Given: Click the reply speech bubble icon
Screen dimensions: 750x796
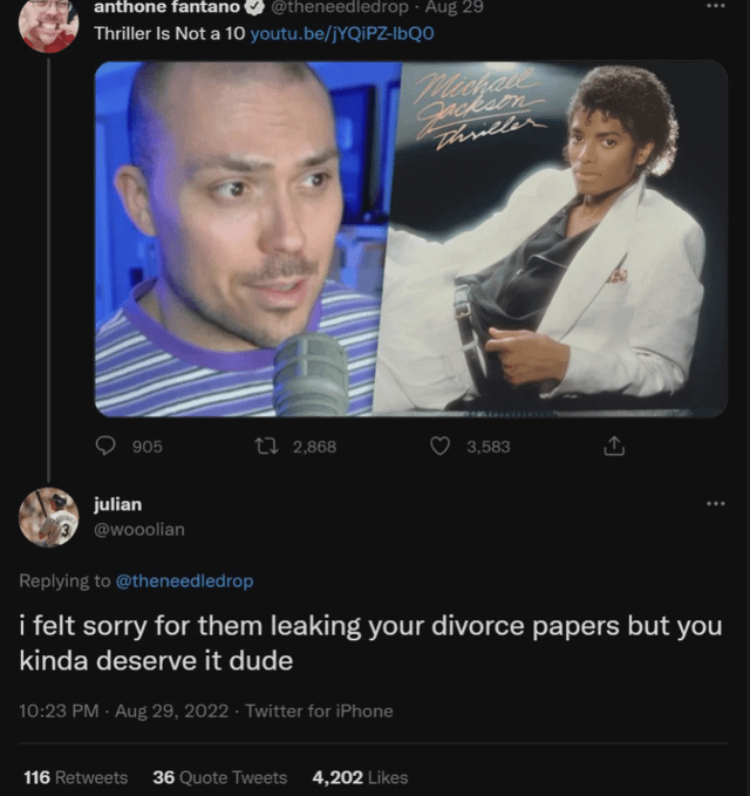Looking at the screenshot, I should click(106, 446).
